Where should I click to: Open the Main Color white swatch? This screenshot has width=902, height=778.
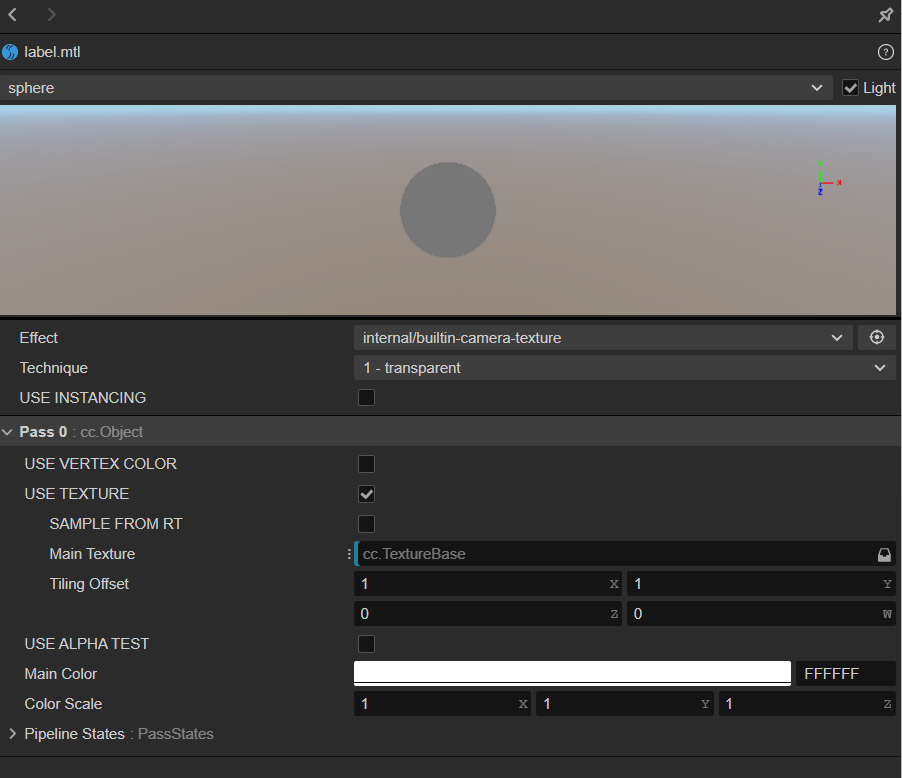pyautogui.click(x=572, y=673)
